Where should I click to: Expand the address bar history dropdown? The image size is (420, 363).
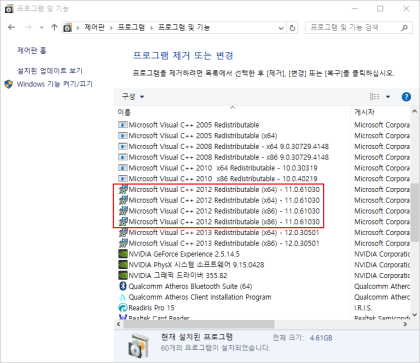[281, 28]
